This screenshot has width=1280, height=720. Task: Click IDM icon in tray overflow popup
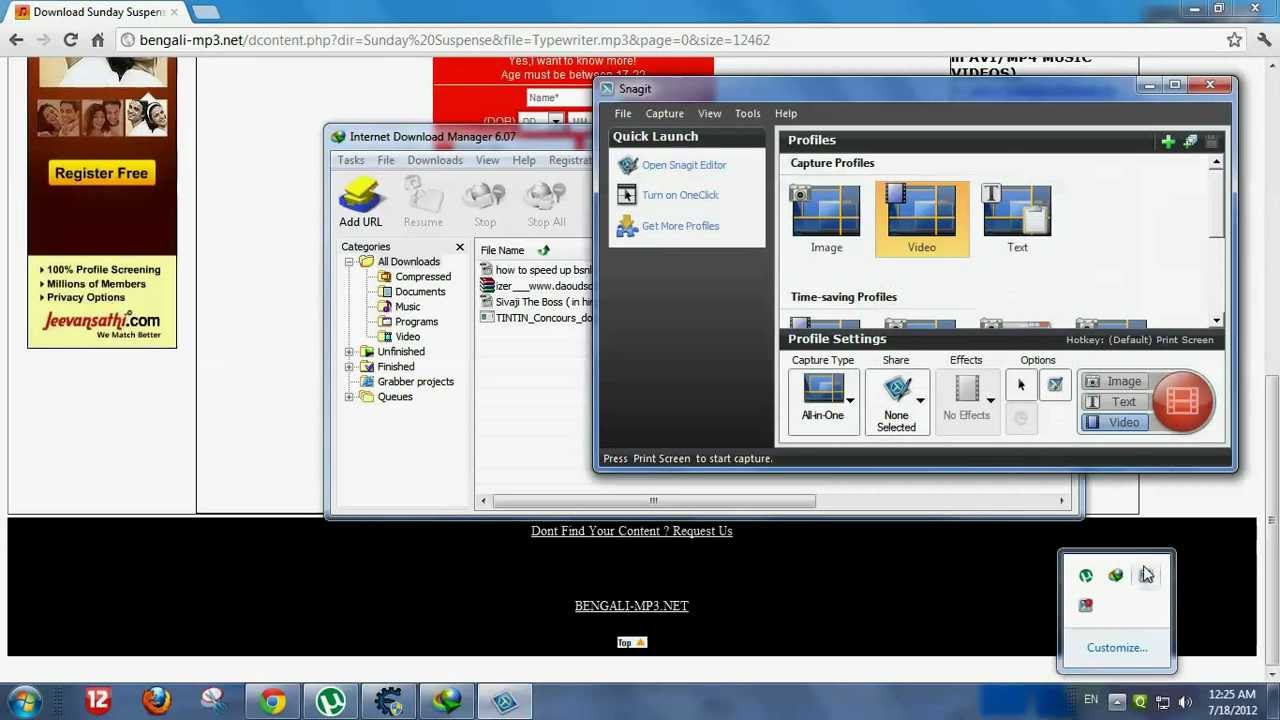[1116, 576]
